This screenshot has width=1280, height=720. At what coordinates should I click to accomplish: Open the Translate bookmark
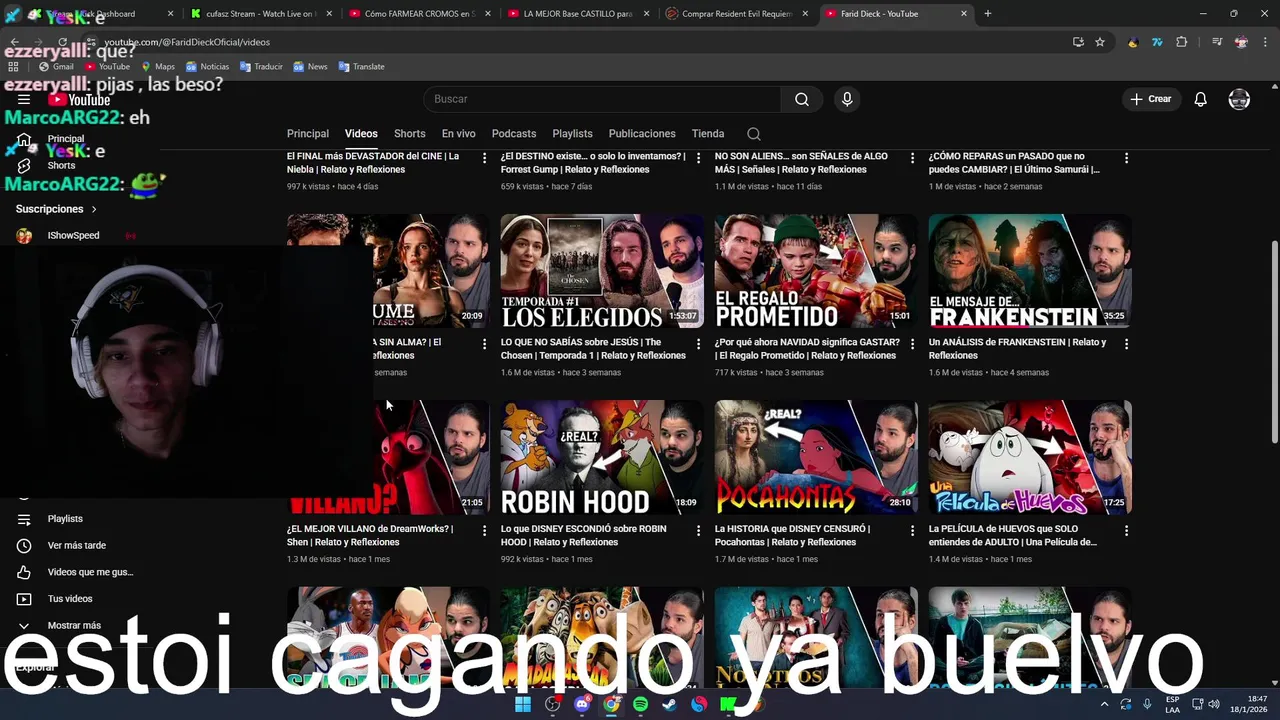pos(361,67)
